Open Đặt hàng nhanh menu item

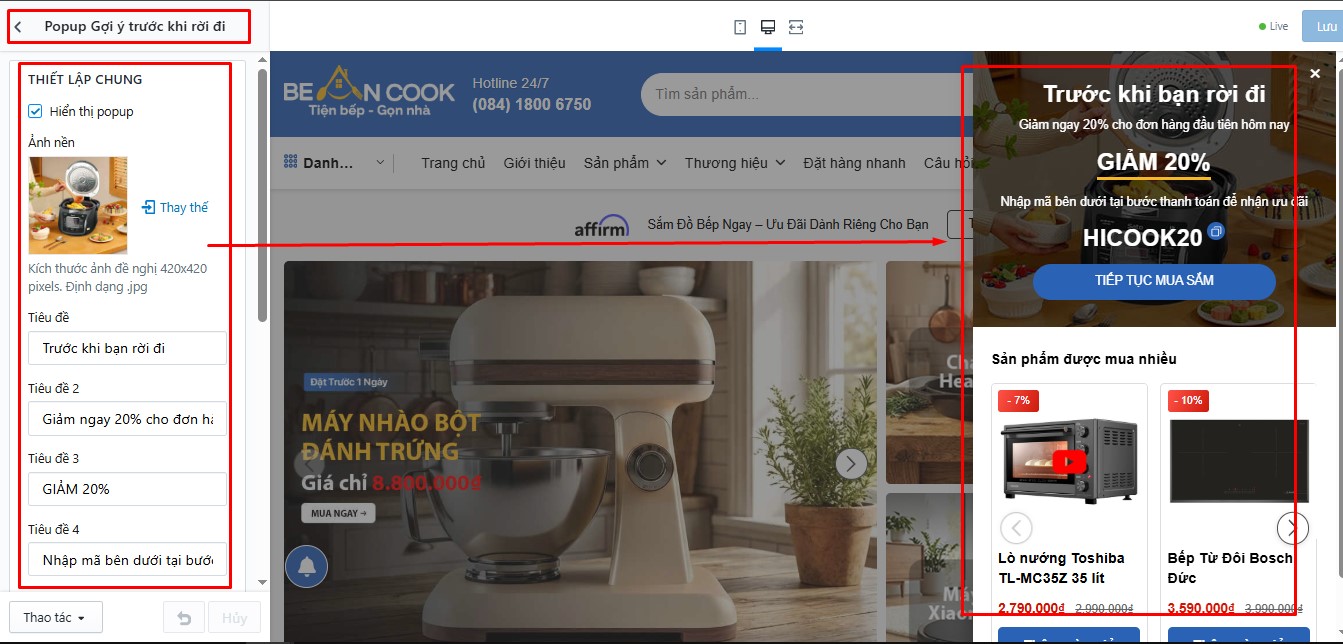coord(854,163)
